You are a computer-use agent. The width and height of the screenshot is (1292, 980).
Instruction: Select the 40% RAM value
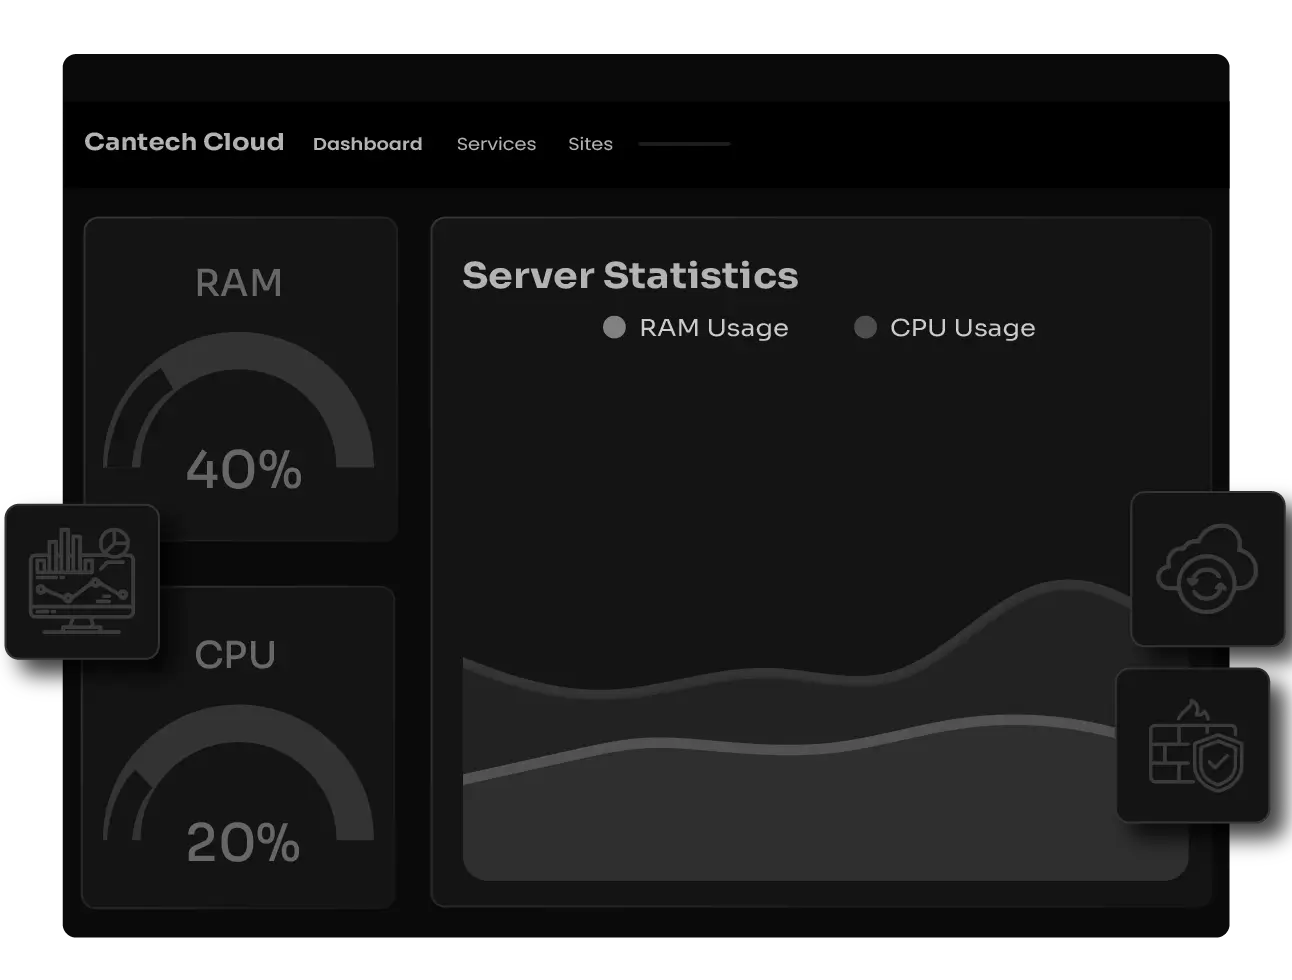pyautogui.click(x=244, y=469)
